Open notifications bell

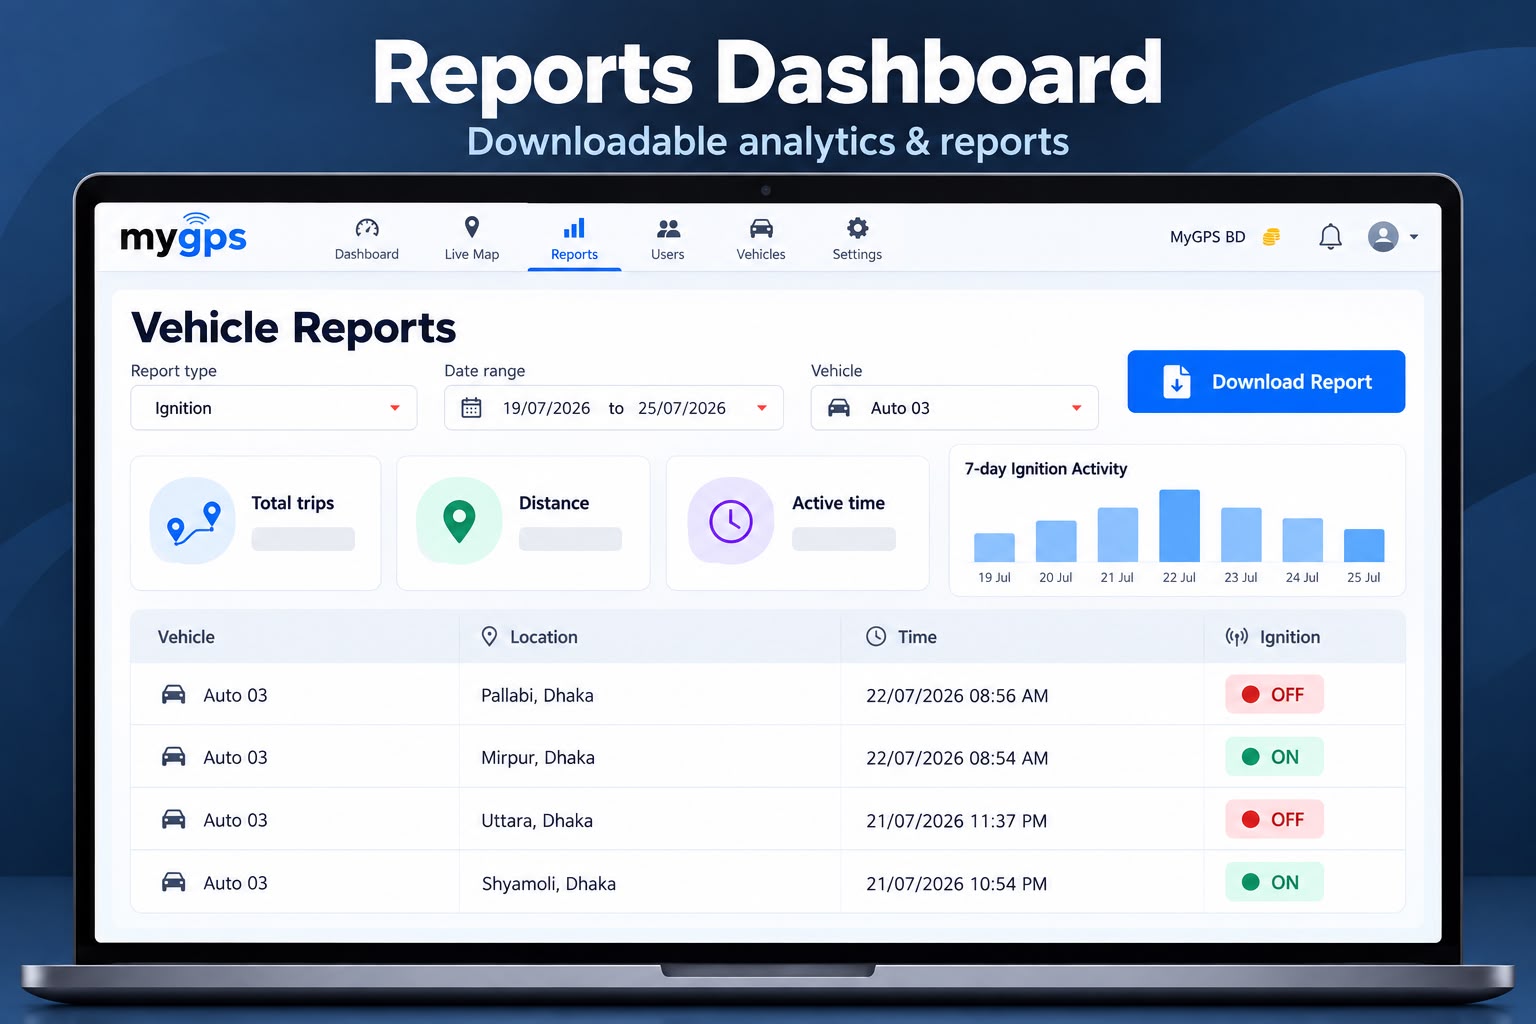coord(1330,237)
